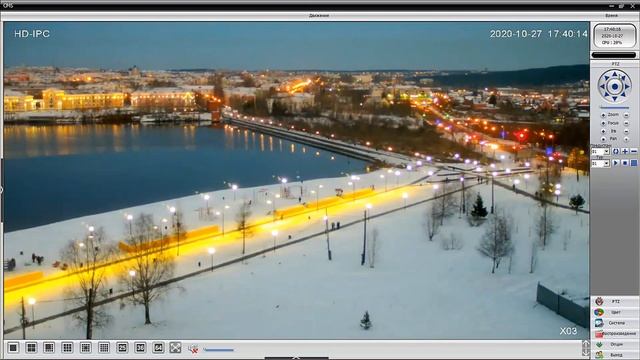The image size is (640, 360).
Task: Move camera up-left with PTZ diagonal arrow
Action: pyautogui.click(x=606, y=78)
